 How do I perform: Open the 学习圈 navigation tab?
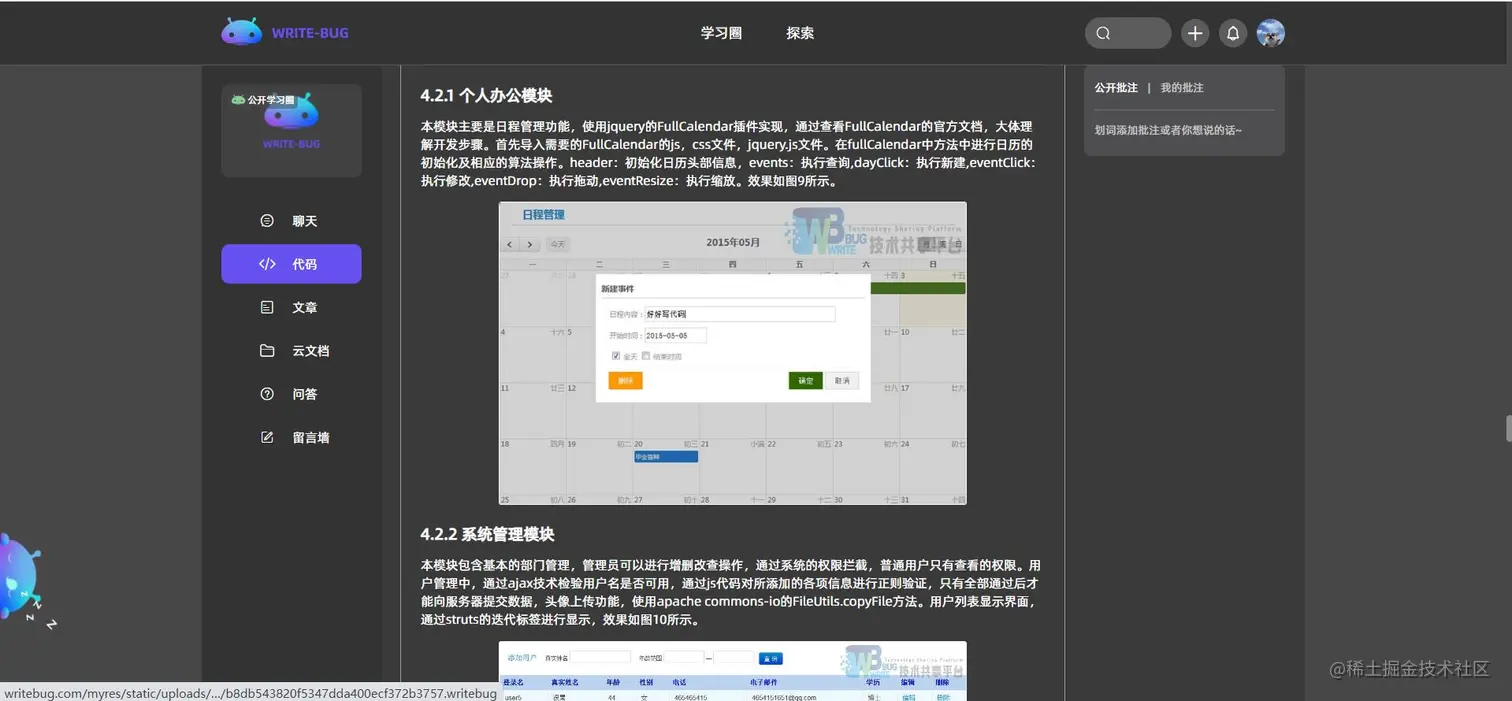point(721,33)
